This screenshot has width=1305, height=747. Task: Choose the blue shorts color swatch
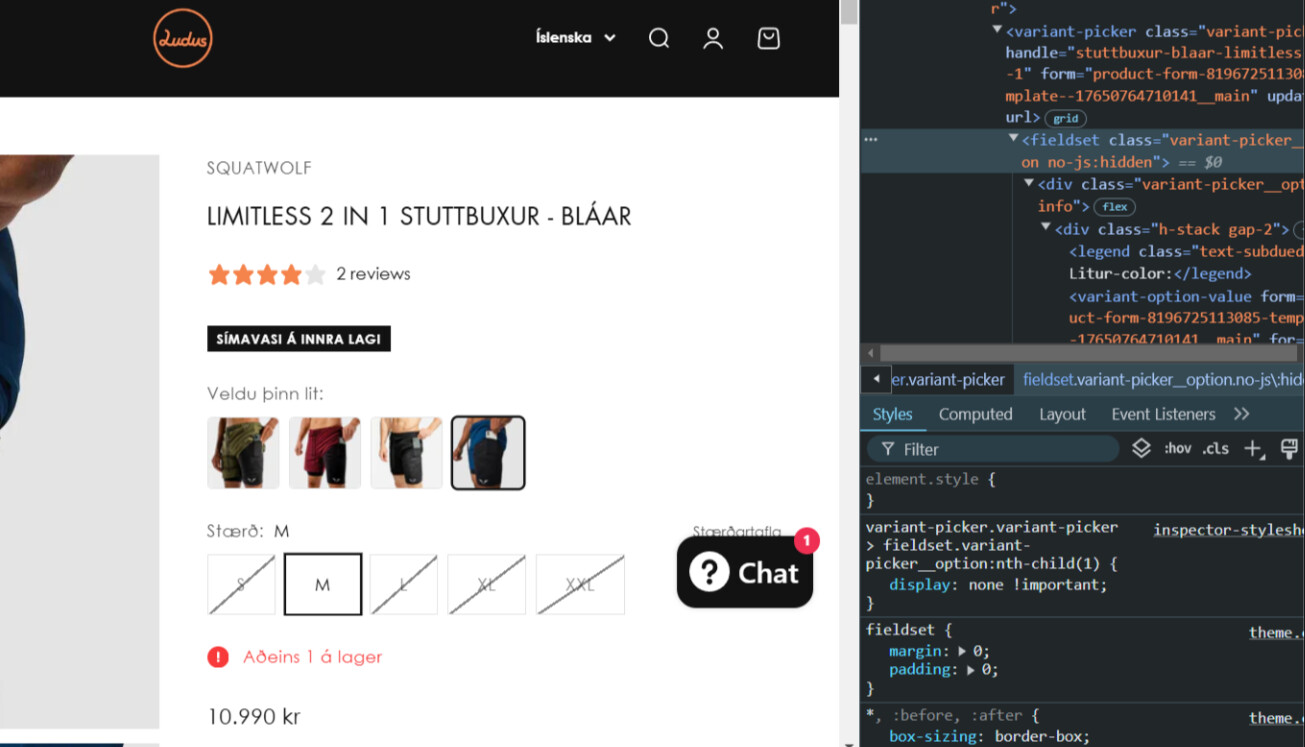coord(488,453)
